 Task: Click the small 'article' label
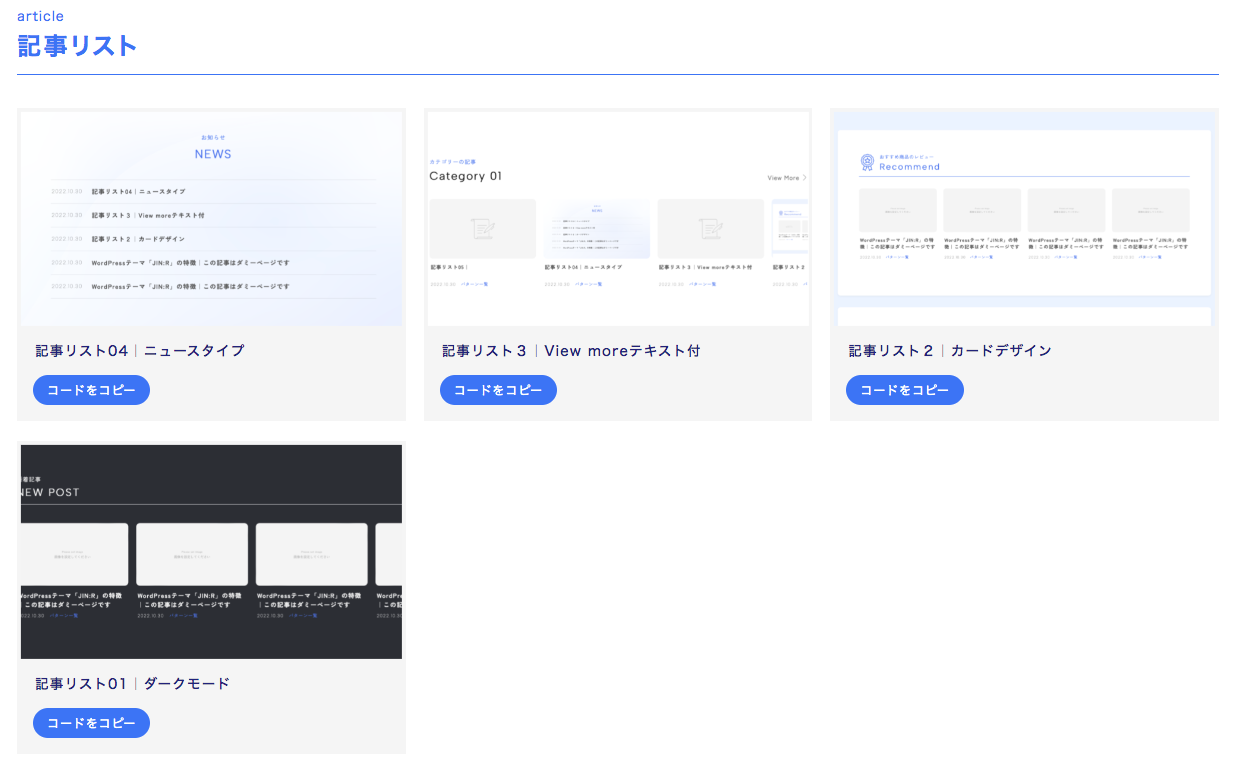tap(40, 16)
